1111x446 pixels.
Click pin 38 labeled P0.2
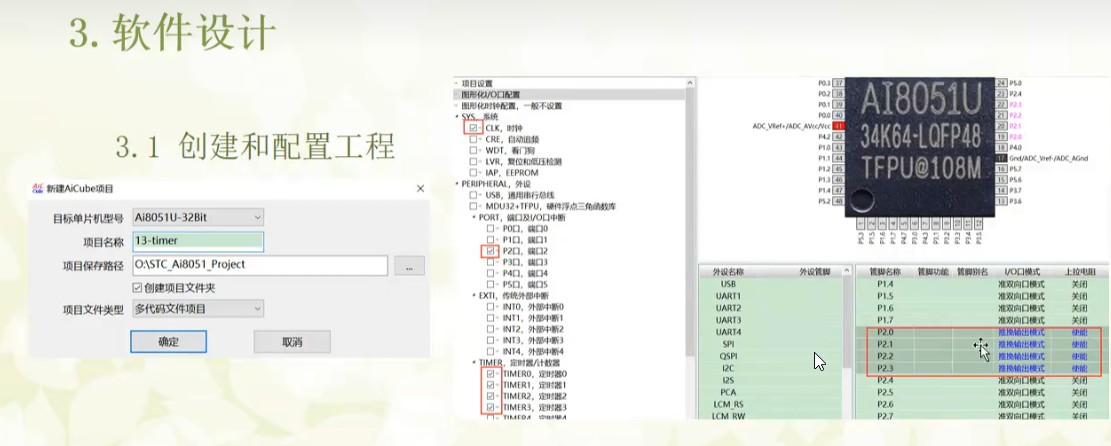coord(838,94)
